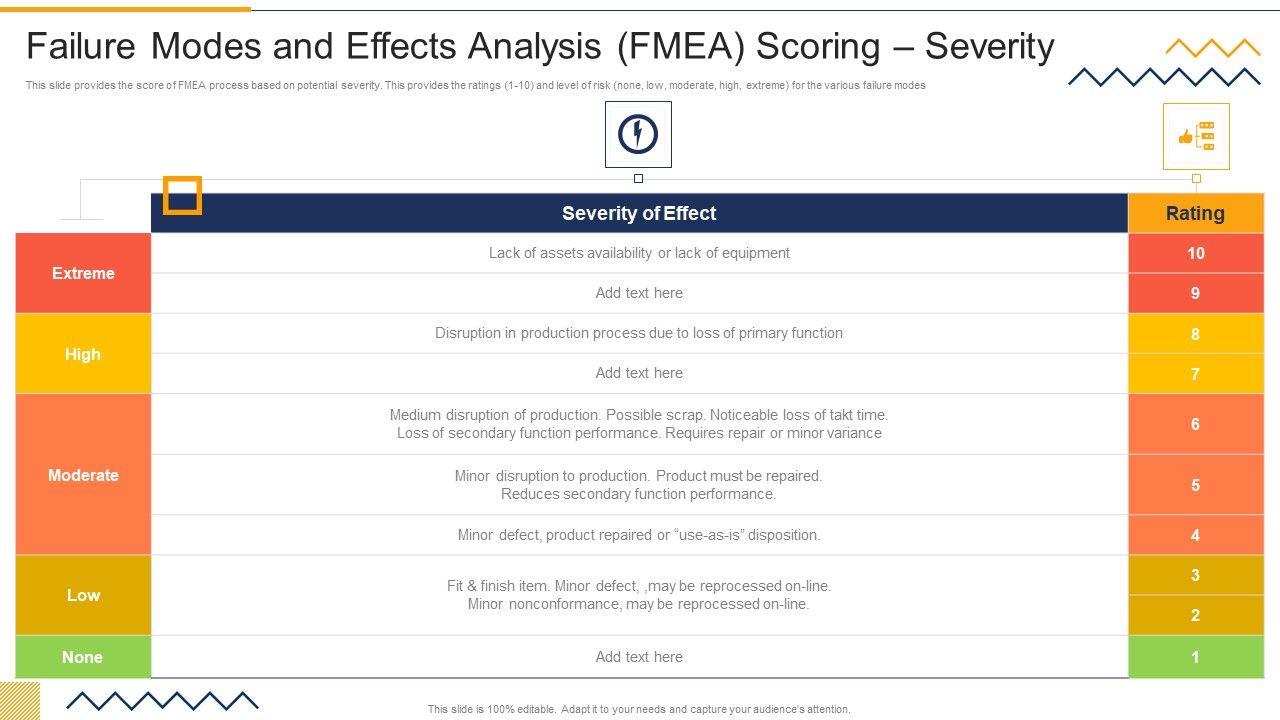
Task: Select the orange square outline in the header
Action: 182,195
